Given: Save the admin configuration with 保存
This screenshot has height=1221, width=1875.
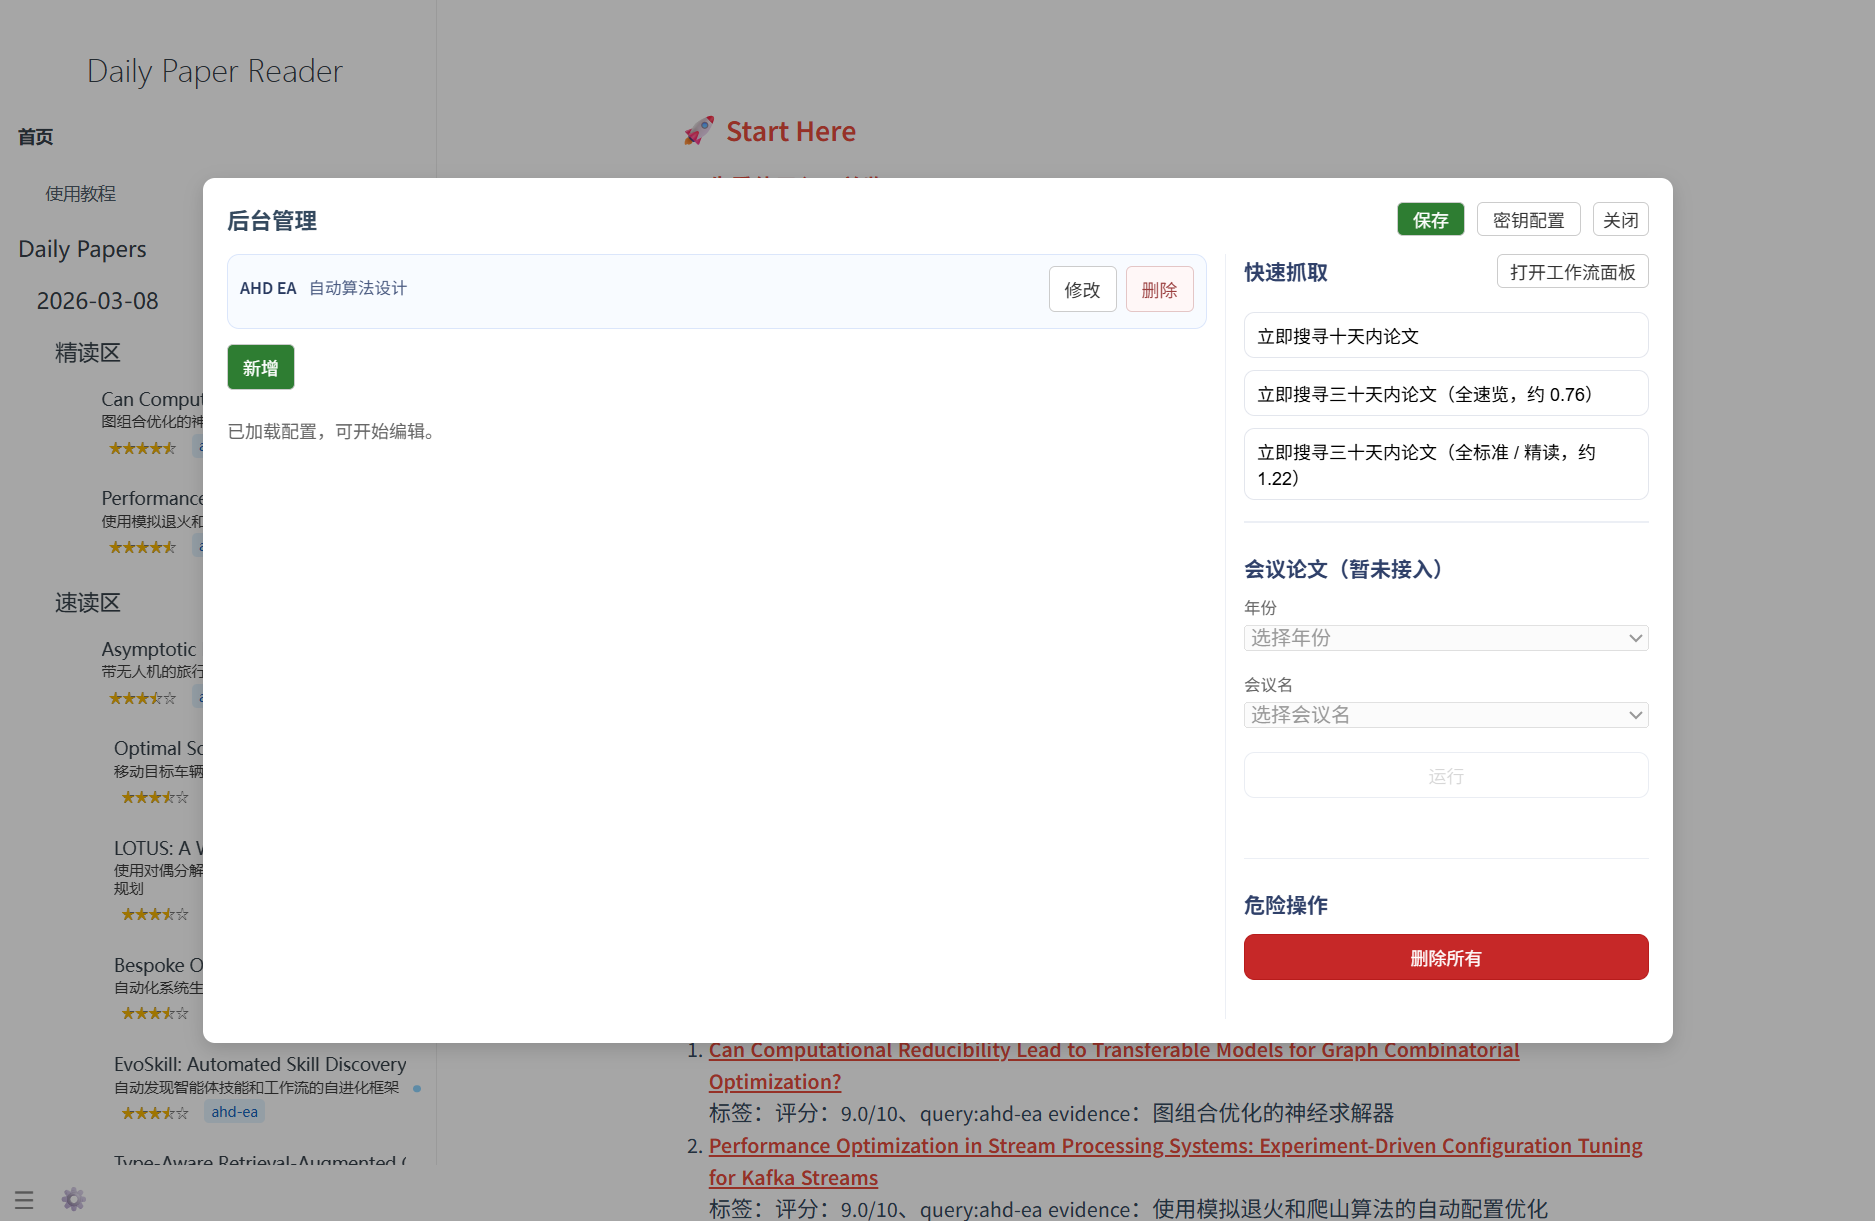Looking at the screenshot, I should click(x=1430, y=220).
